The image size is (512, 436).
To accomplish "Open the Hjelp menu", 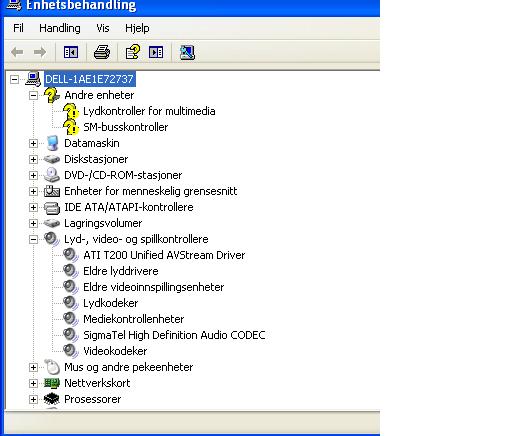I will tap(137, 28).
